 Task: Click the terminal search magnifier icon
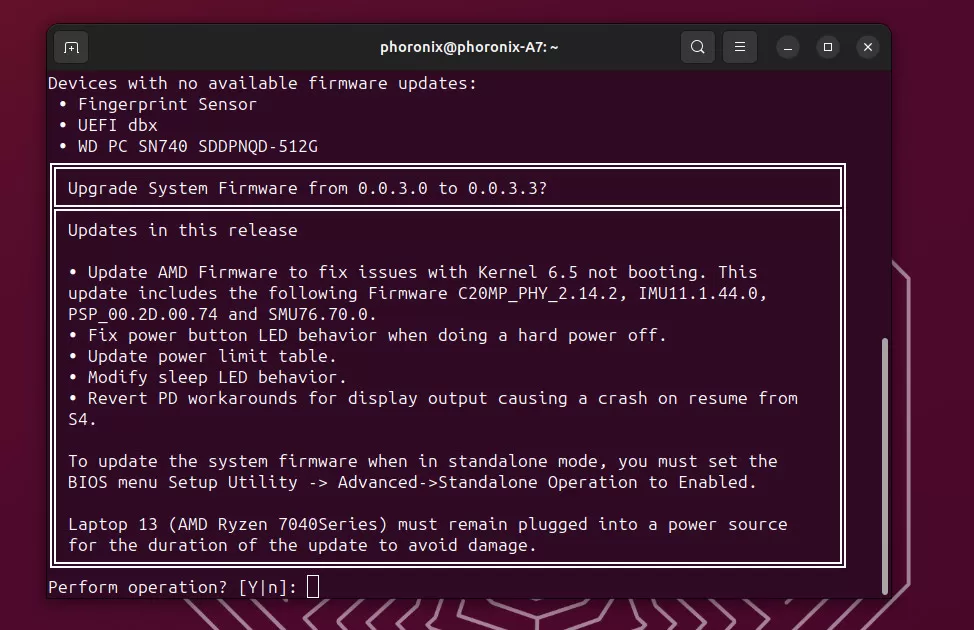coord(697,47)
